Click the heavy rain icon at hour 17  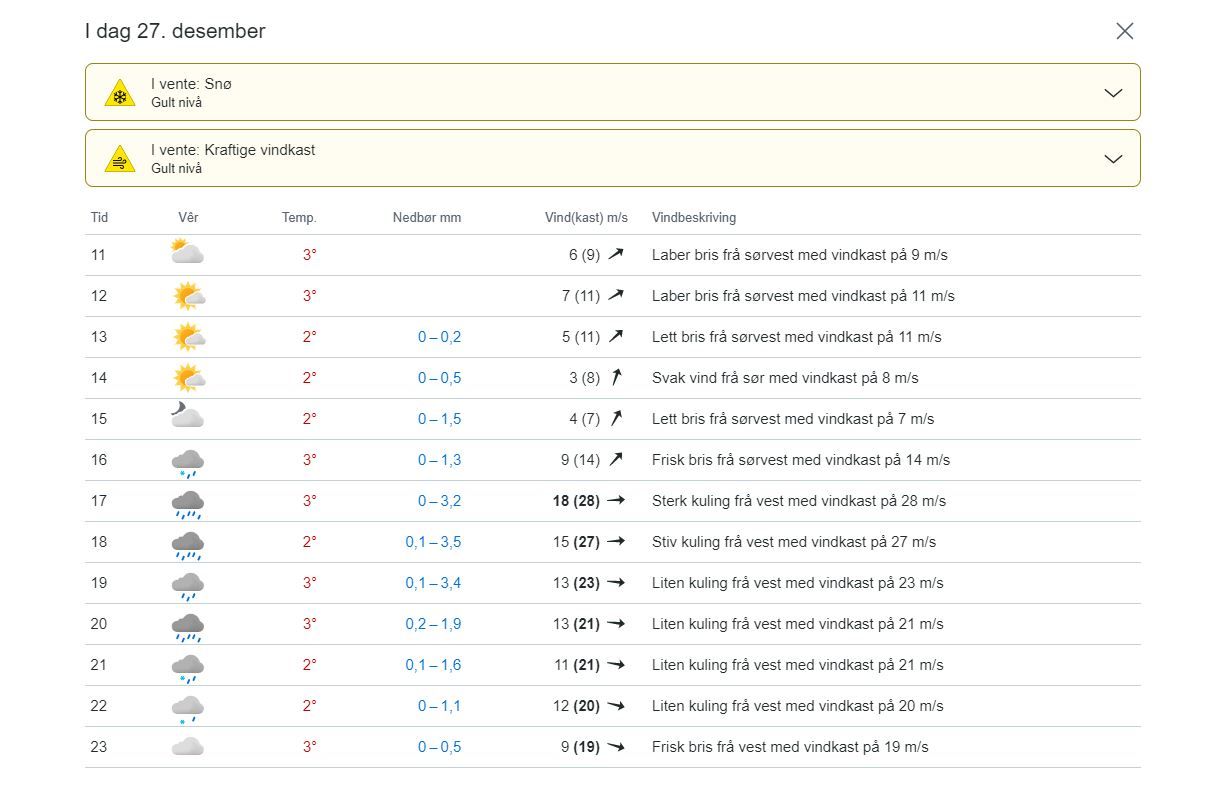click(187, 504)
